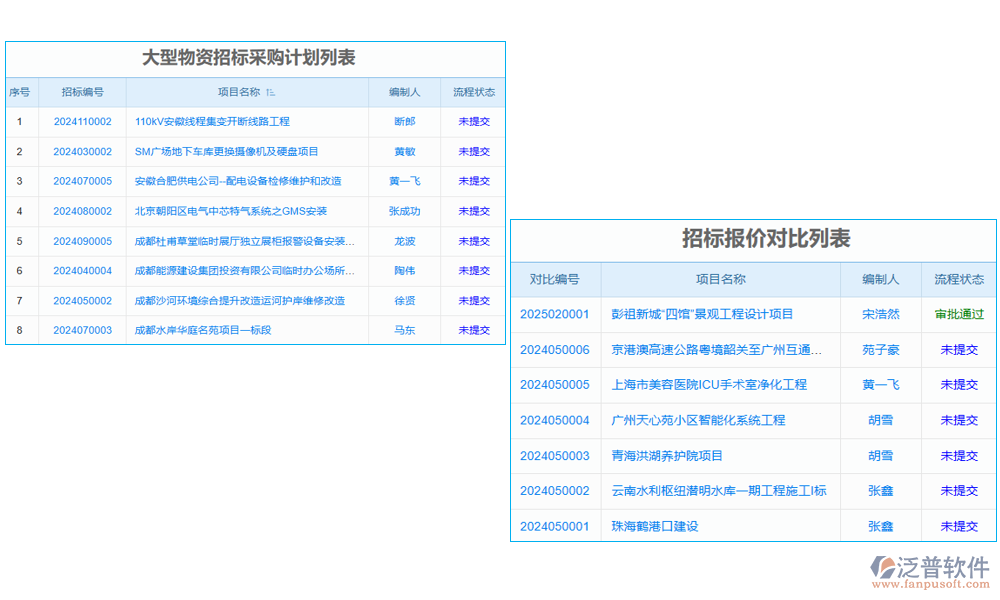Click the 大型物资招标采购计划列表 title
This screenshot has height=600, width=1000.
pyautogui.click(x=255, y=57)
